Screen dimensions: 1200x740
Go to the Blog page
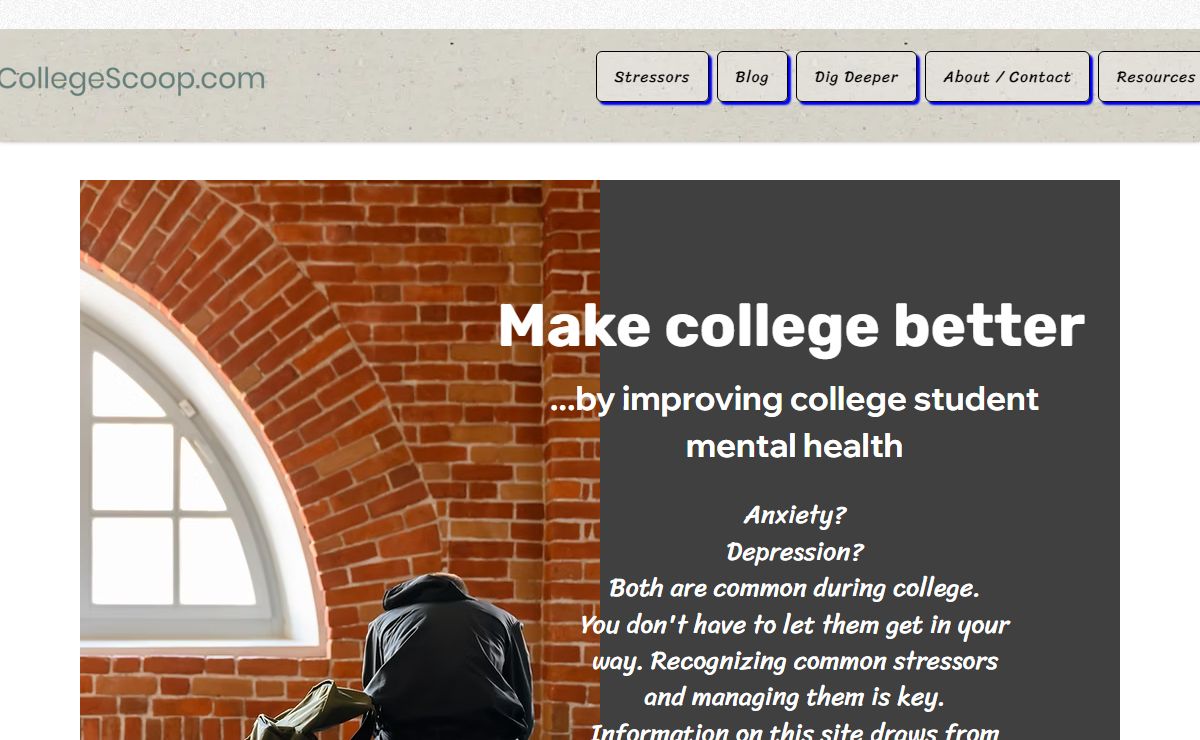[x=752, y=77]
